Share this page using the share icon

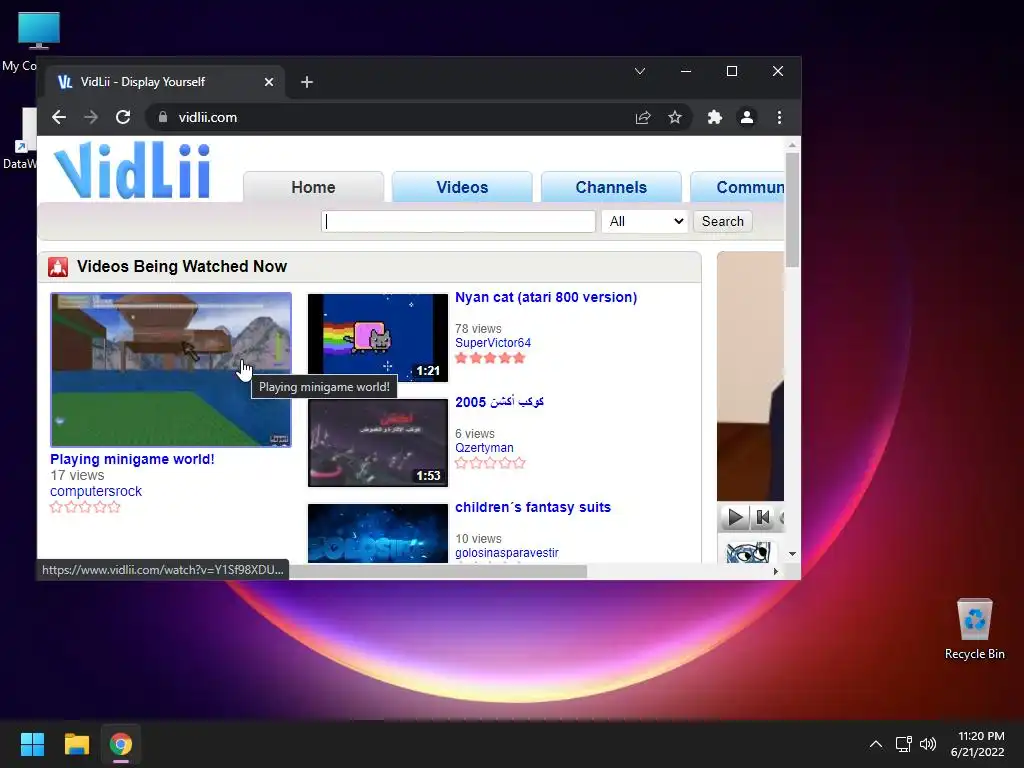point(643,118)
